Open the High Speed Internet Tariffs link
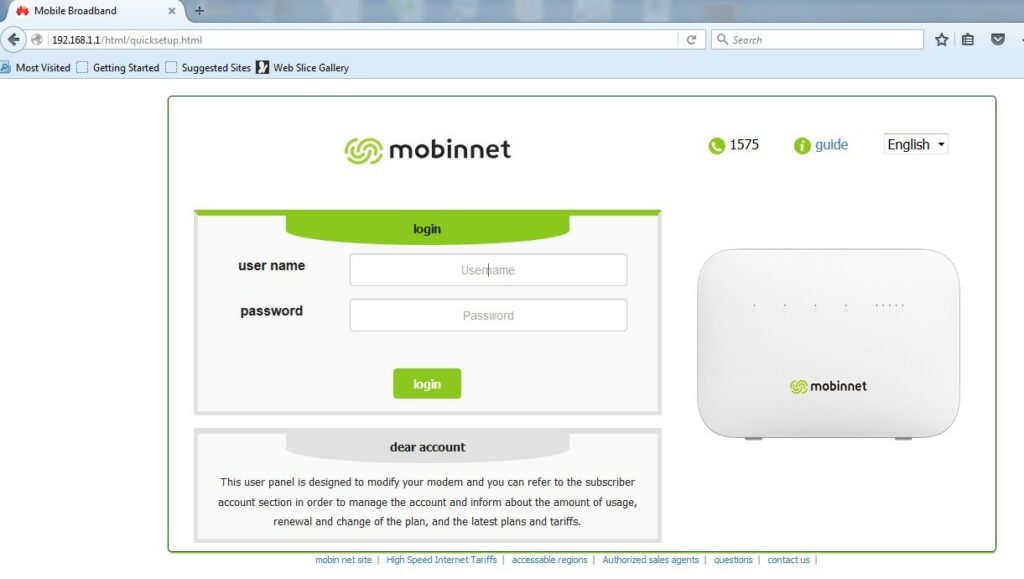This screenshot has width=1024, height=579. click(441, 560)
